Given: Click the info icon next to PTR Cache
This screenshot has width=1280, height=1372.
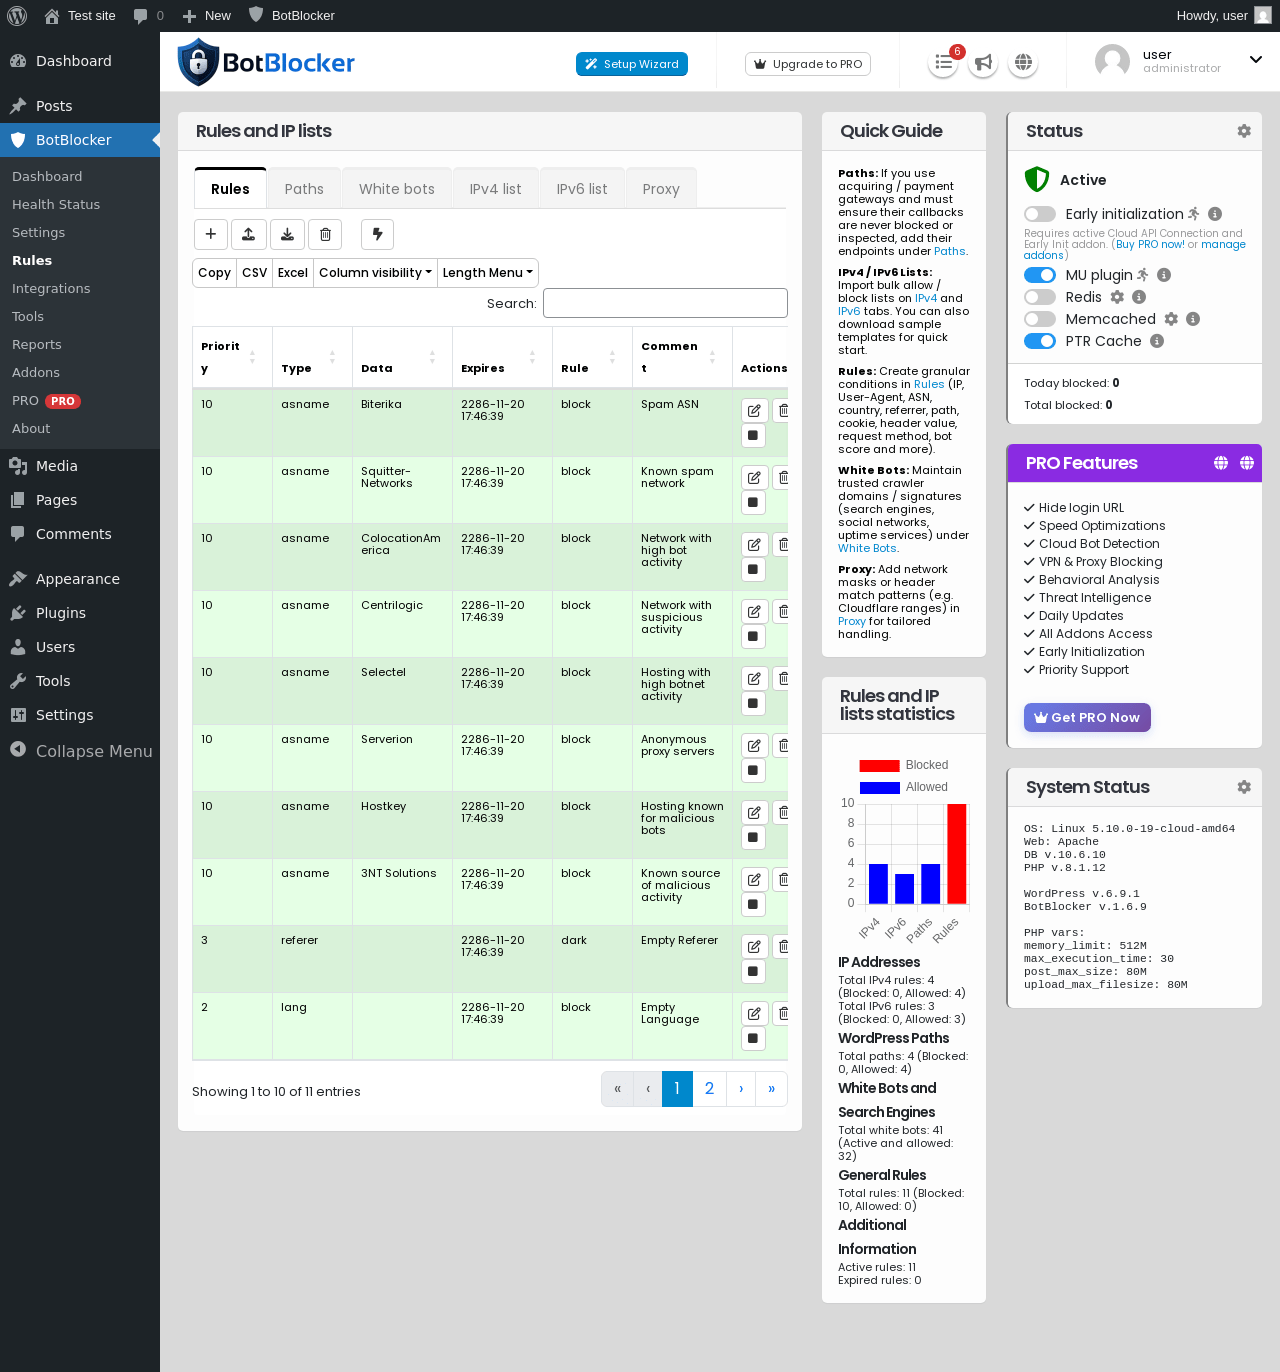Looking at the screenshot, I should pos(1157,341).
